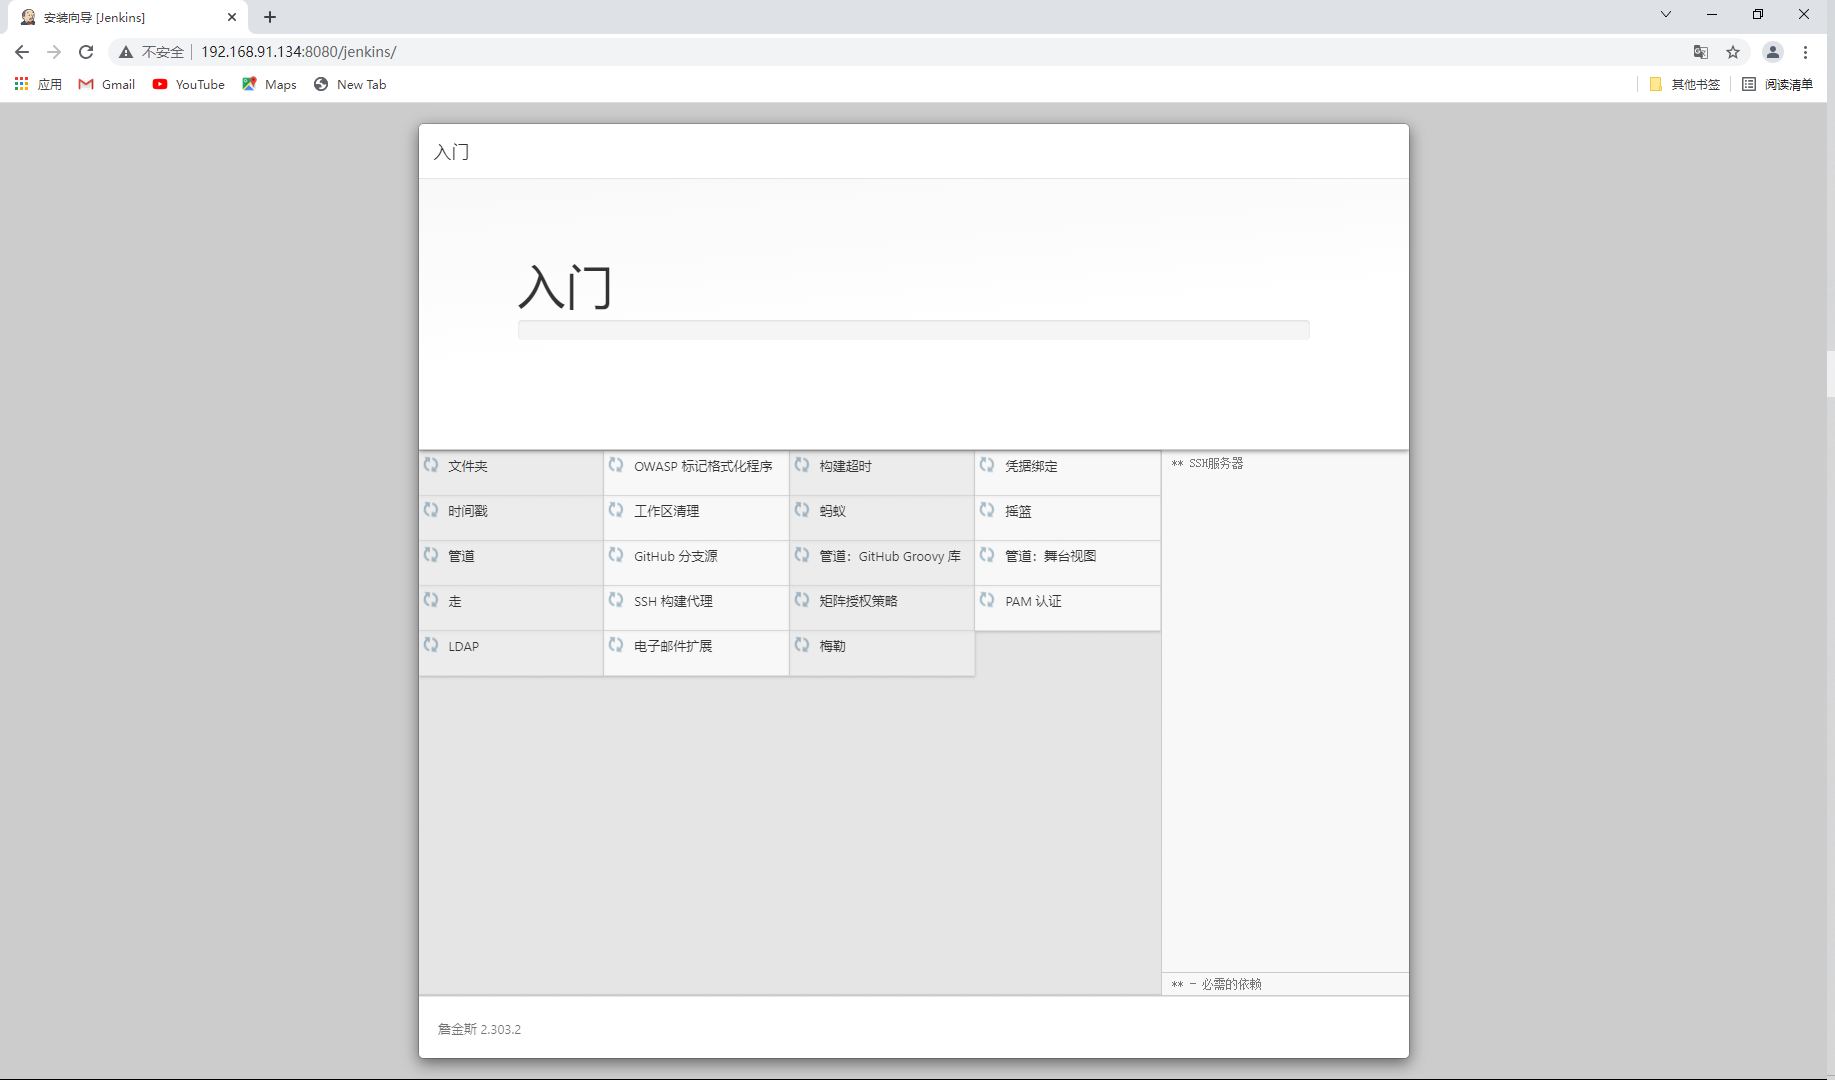Open the Gmail bookmark

pos(107,84)
